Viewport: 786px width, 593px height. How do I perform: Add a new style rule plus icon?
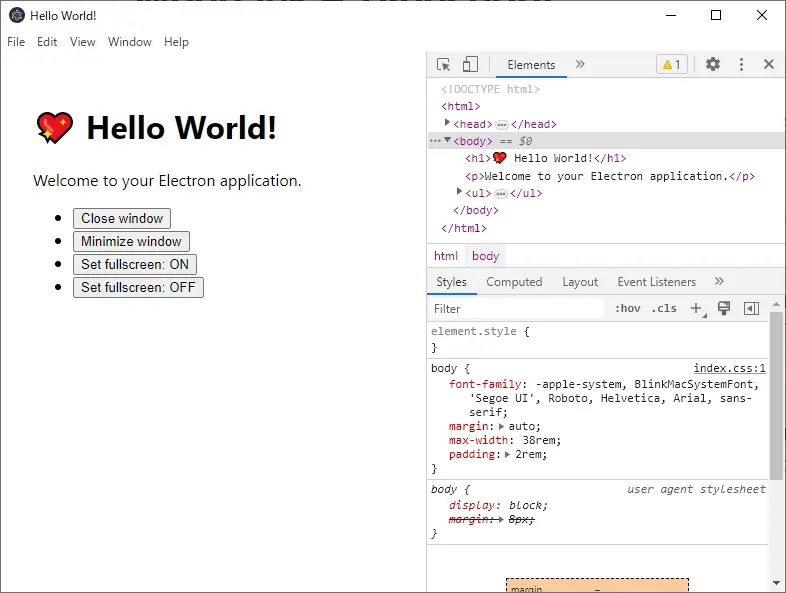pyautogui.click(x=697, y=308)
